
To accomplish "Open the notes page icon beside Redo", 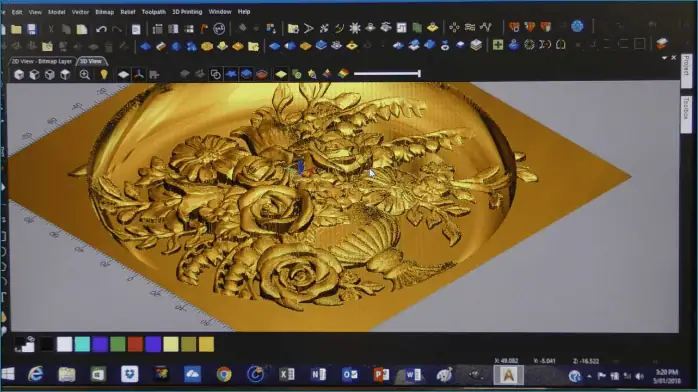I will [136, 29].
